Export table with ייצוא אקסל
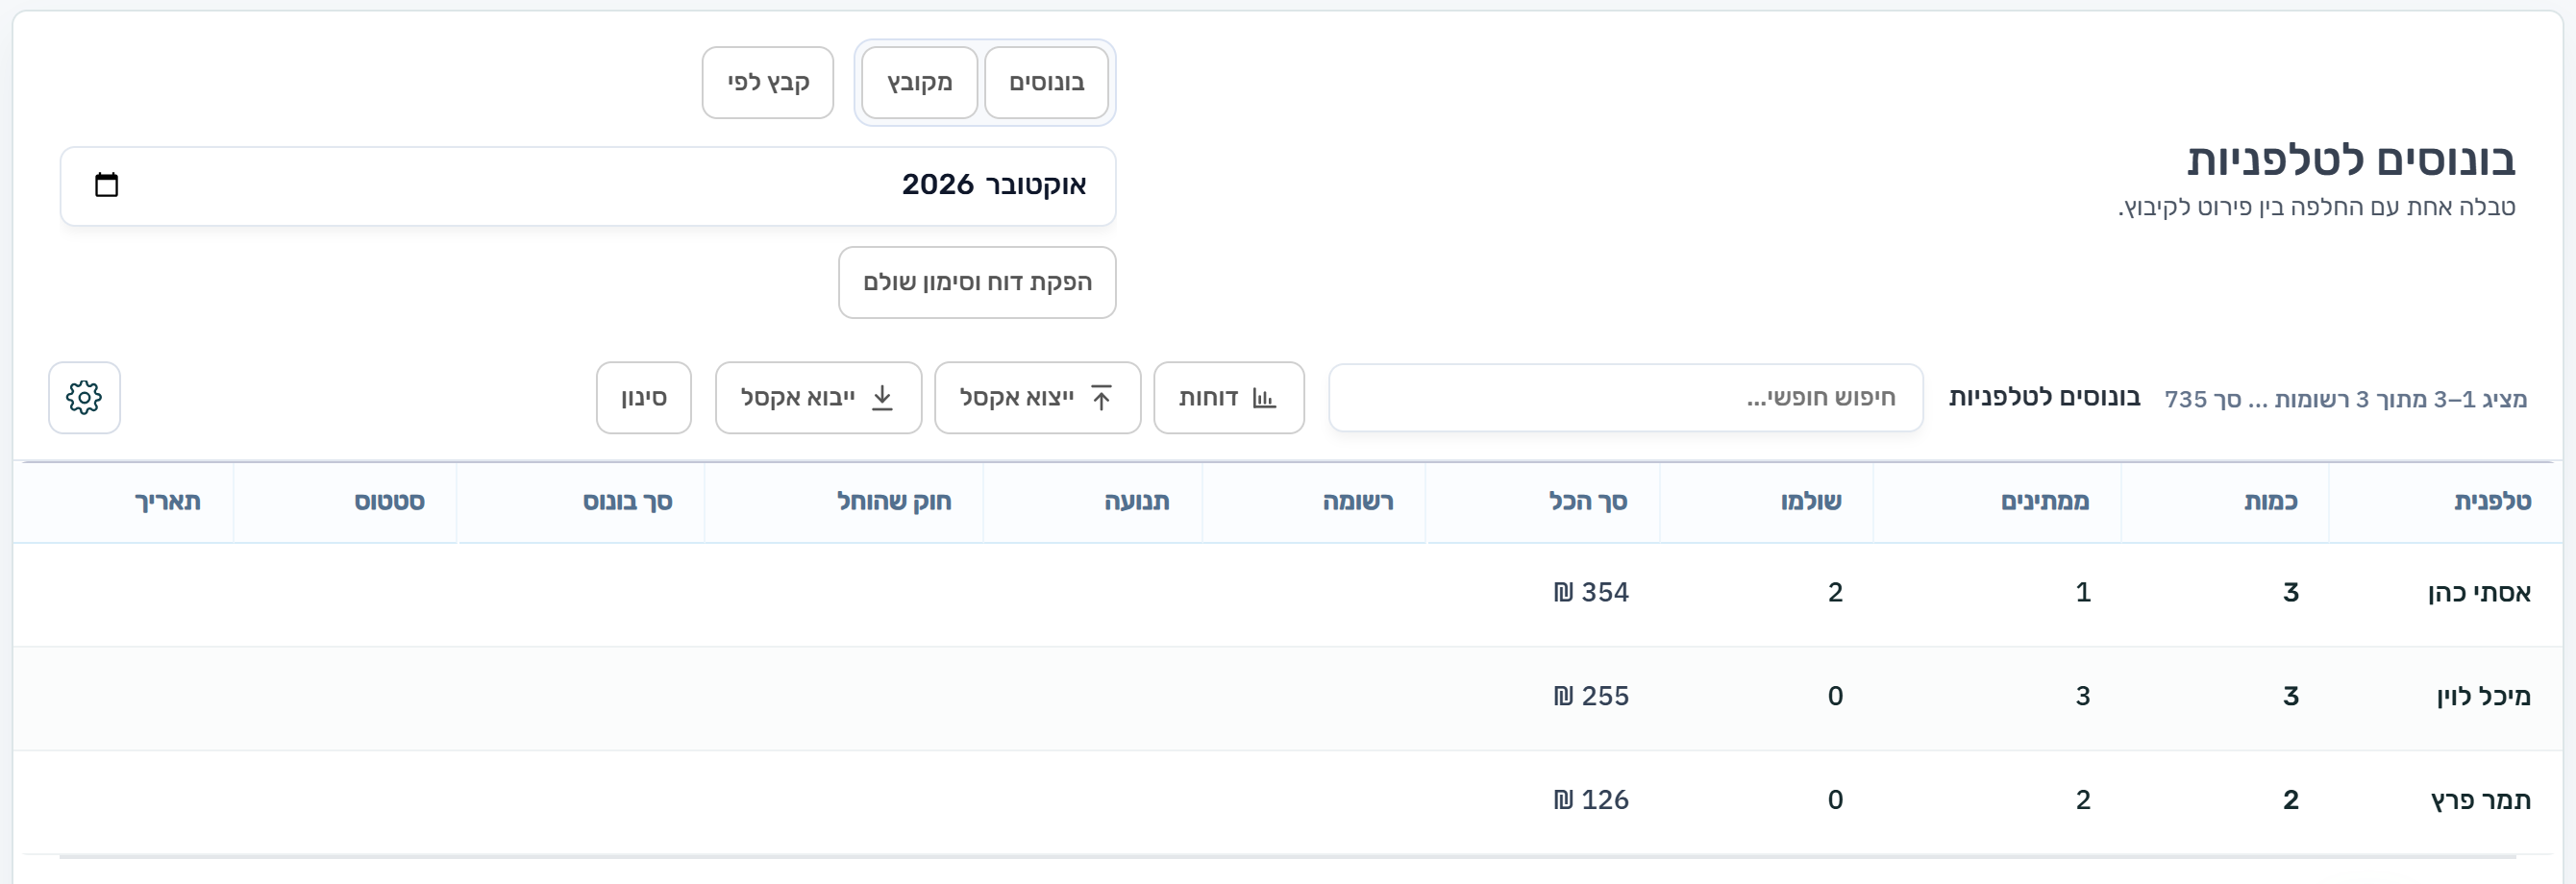This screenshot has width=2576, height=884. 1037,397
